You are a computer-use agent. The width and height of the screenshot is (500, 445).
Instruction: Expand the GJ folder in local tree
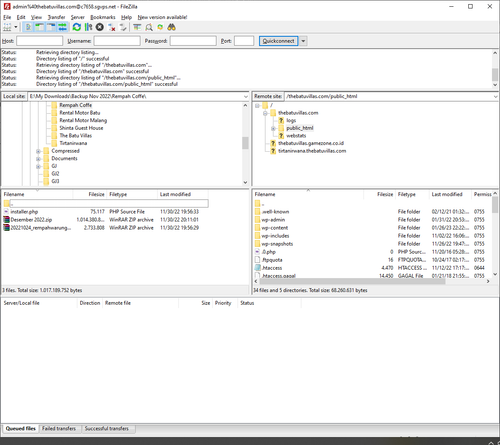point(38,166)
